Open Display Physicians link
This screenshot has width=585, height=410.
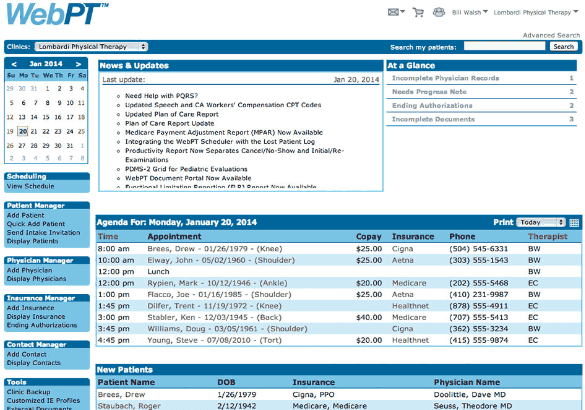36,279
